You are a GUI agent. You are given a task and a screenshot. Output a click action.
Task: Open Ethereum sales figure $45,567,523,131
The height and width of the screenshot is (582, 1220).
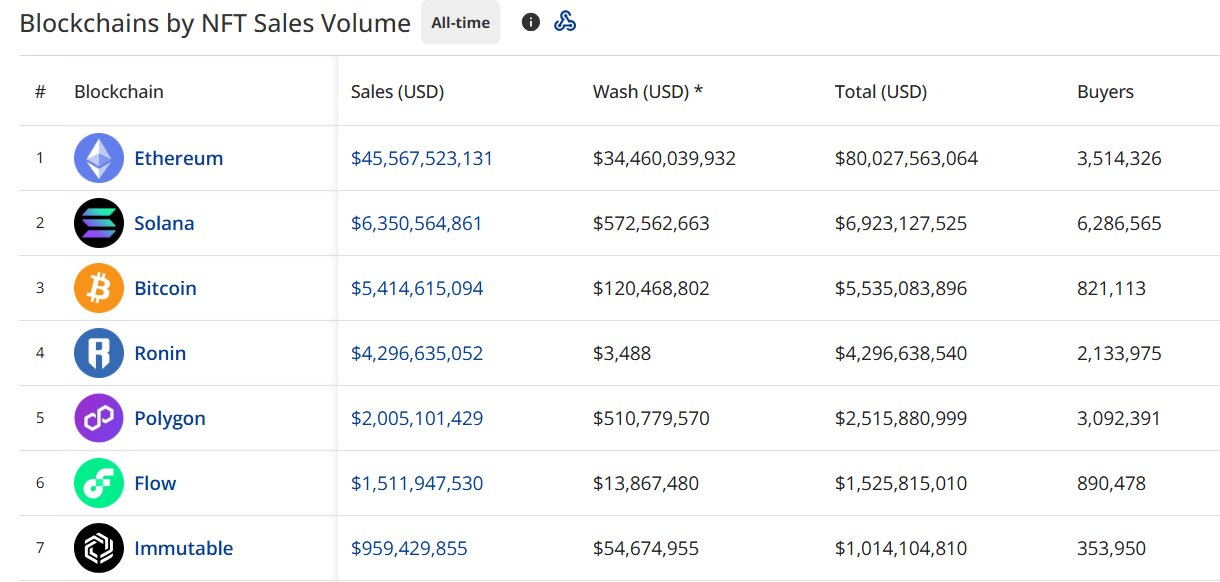(422, 158)
